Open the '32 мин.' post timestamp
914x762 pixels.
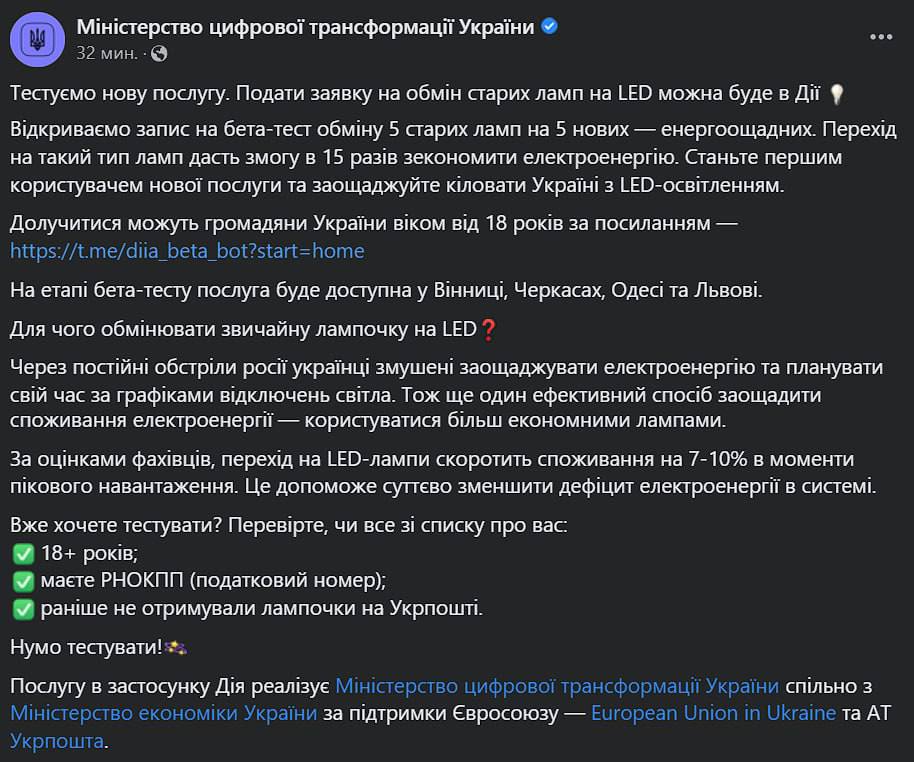click(x=108, y=52)
